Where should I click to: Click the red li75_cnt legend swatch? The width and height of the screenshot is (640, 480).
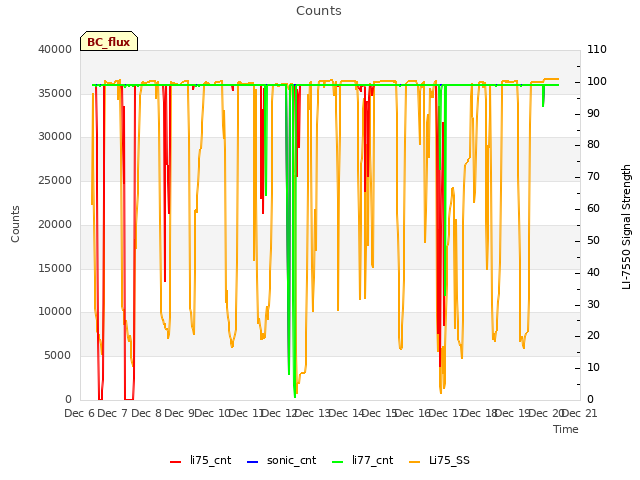point(176,462)
